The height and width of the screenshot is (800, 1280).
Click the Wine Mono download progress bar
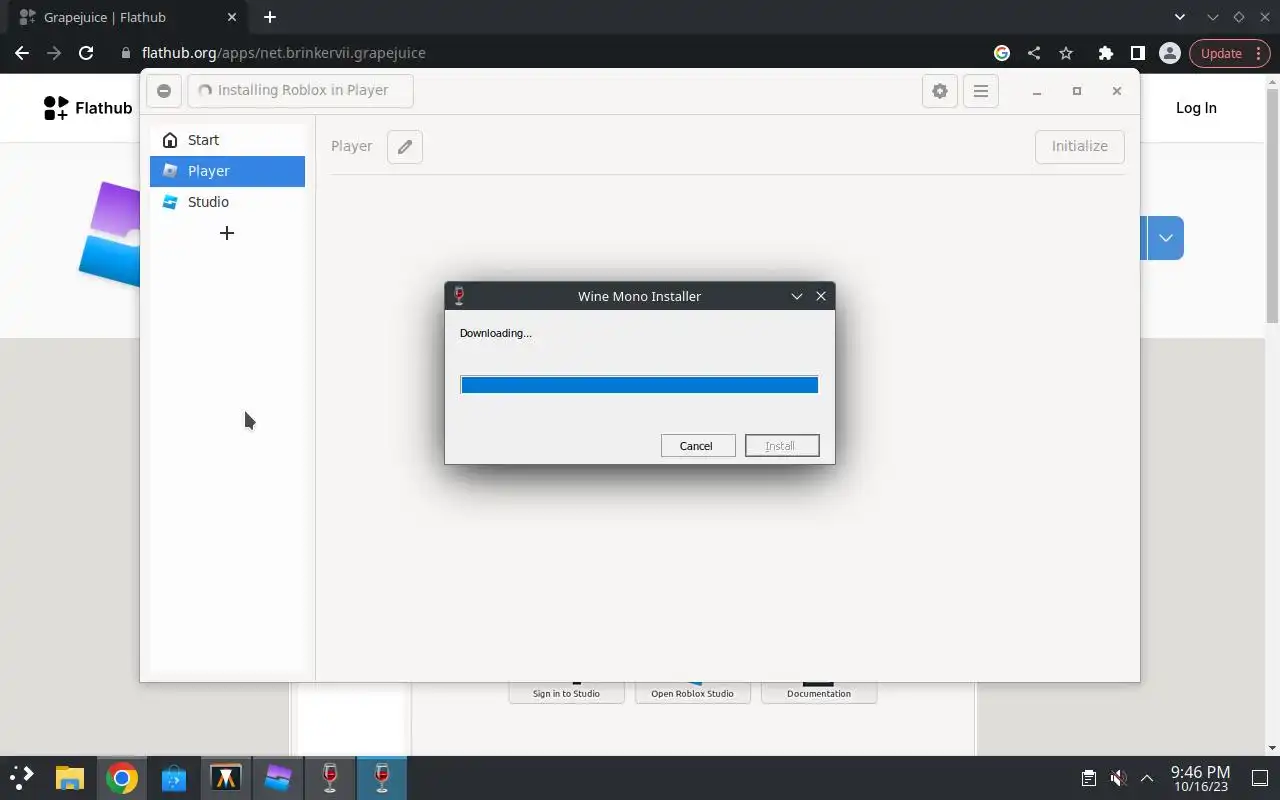[x=639, y=385]
